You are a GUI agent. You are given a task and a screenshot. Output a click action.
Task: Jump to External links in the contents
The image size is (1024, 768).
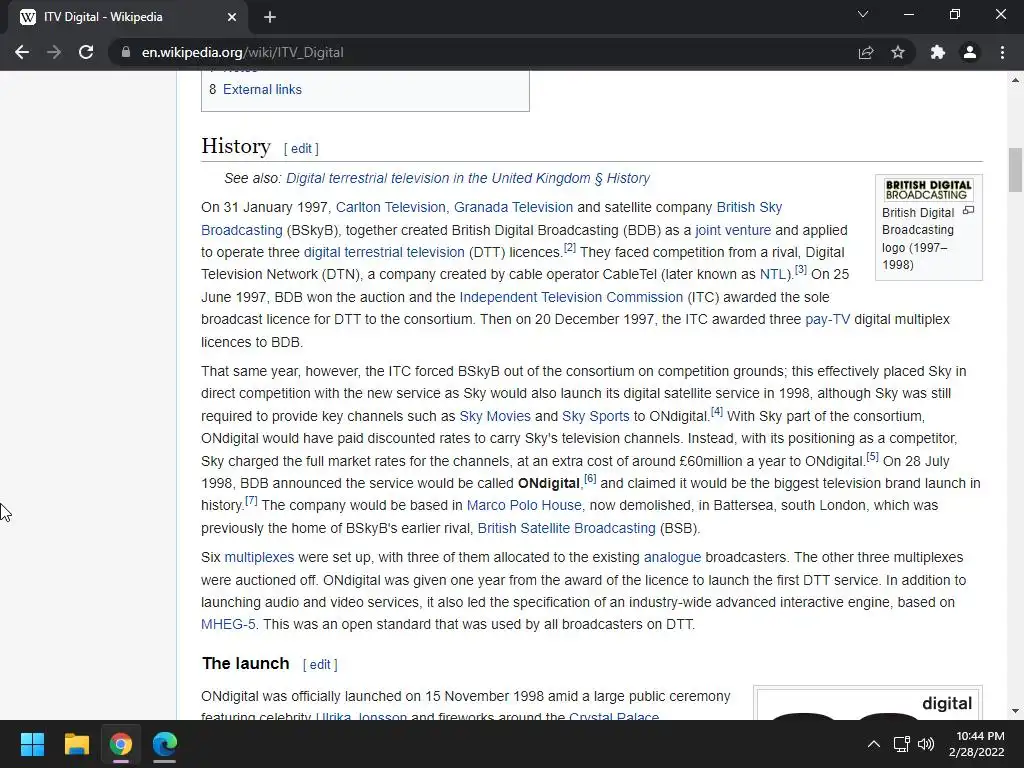coord(262,89)
